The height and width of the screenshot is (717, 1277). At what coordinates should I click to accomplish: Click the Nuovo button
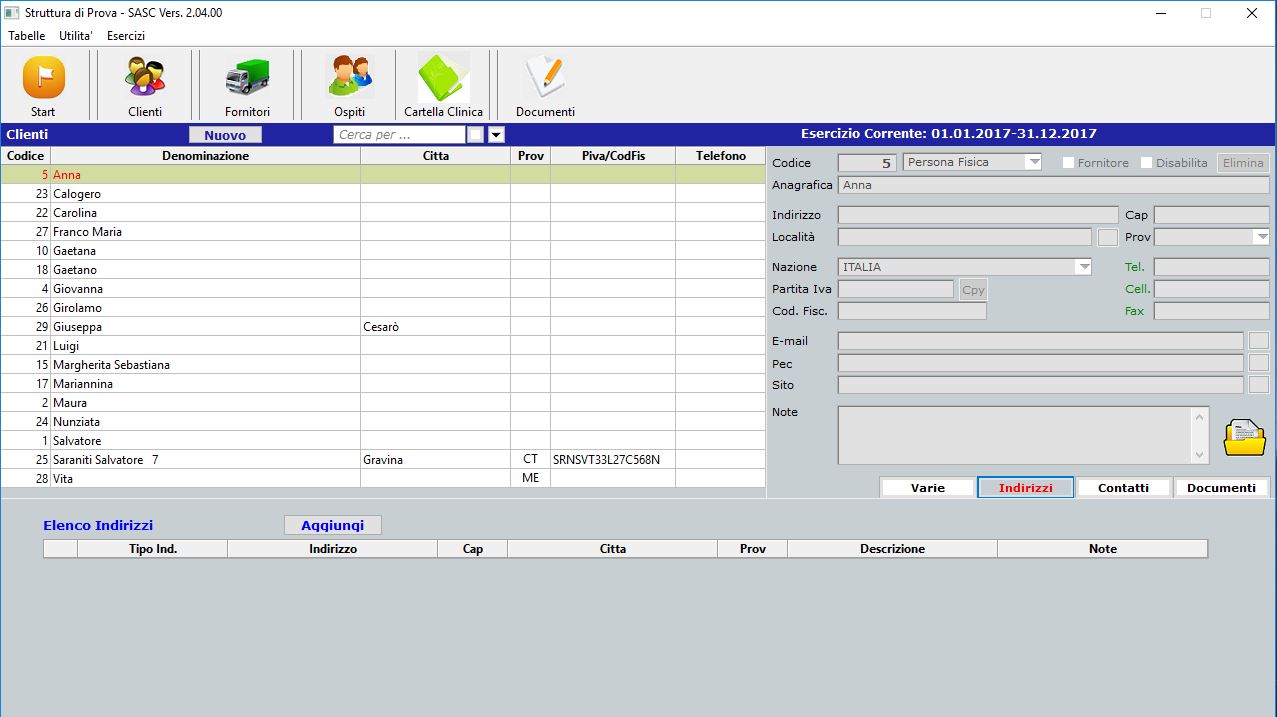(225, 135)
